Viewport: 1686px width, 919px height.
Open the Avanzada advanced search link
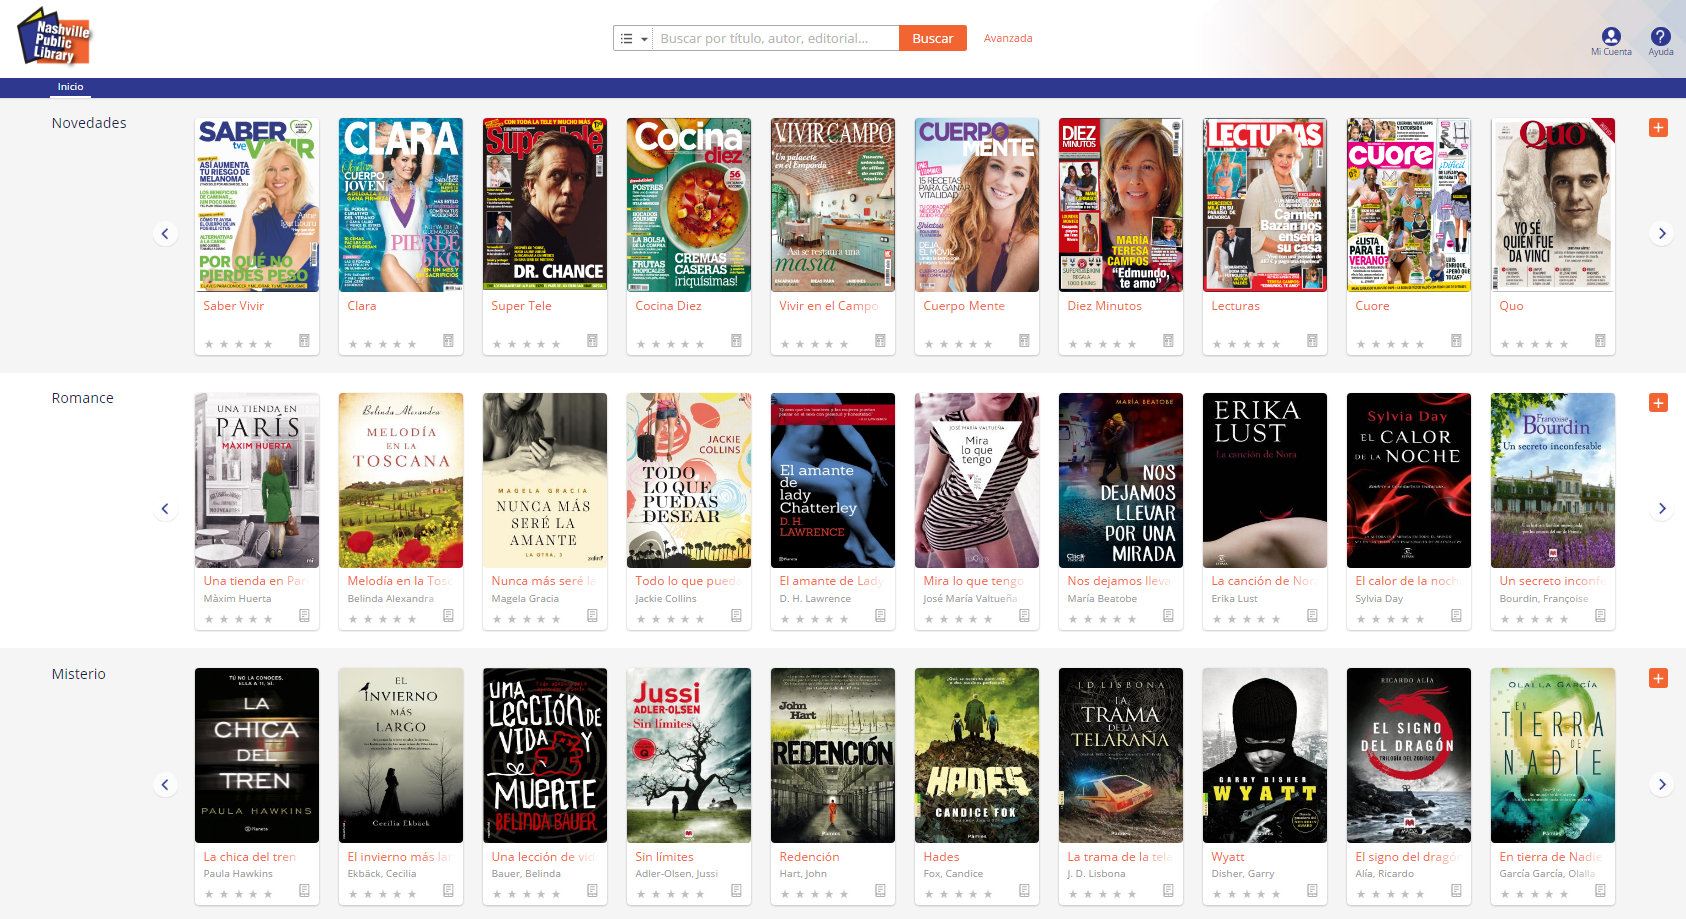1008,38
